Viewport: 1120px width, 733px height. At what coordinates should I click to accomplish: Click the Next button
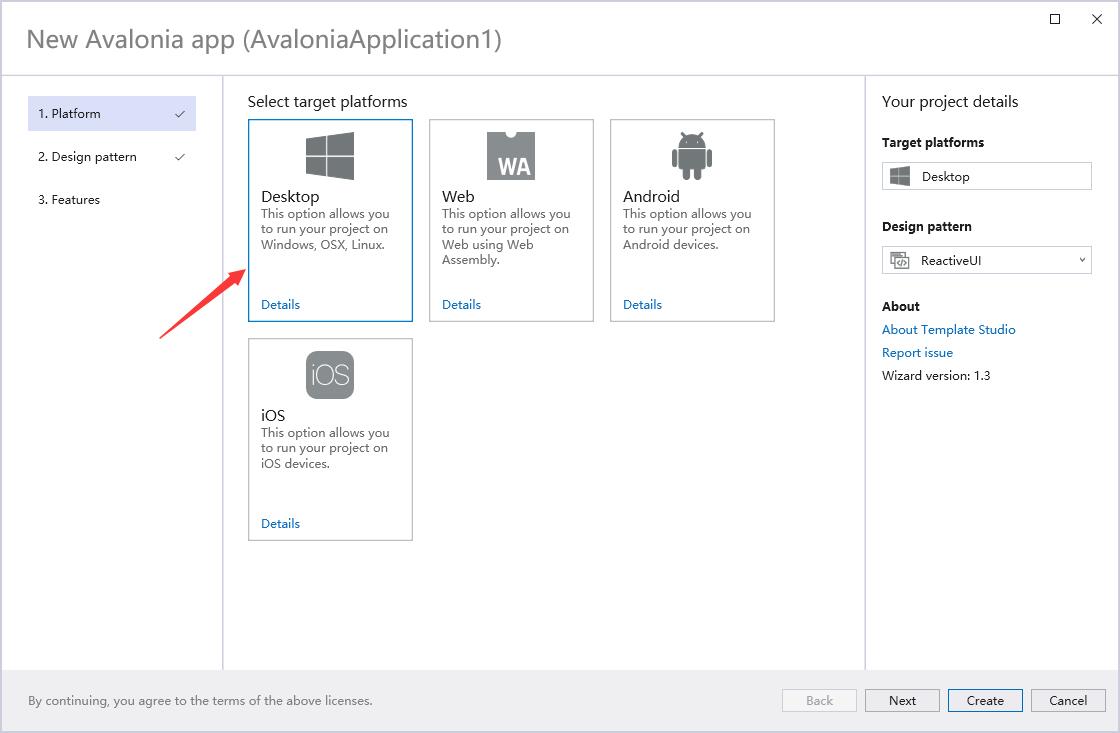click(902, 701)
